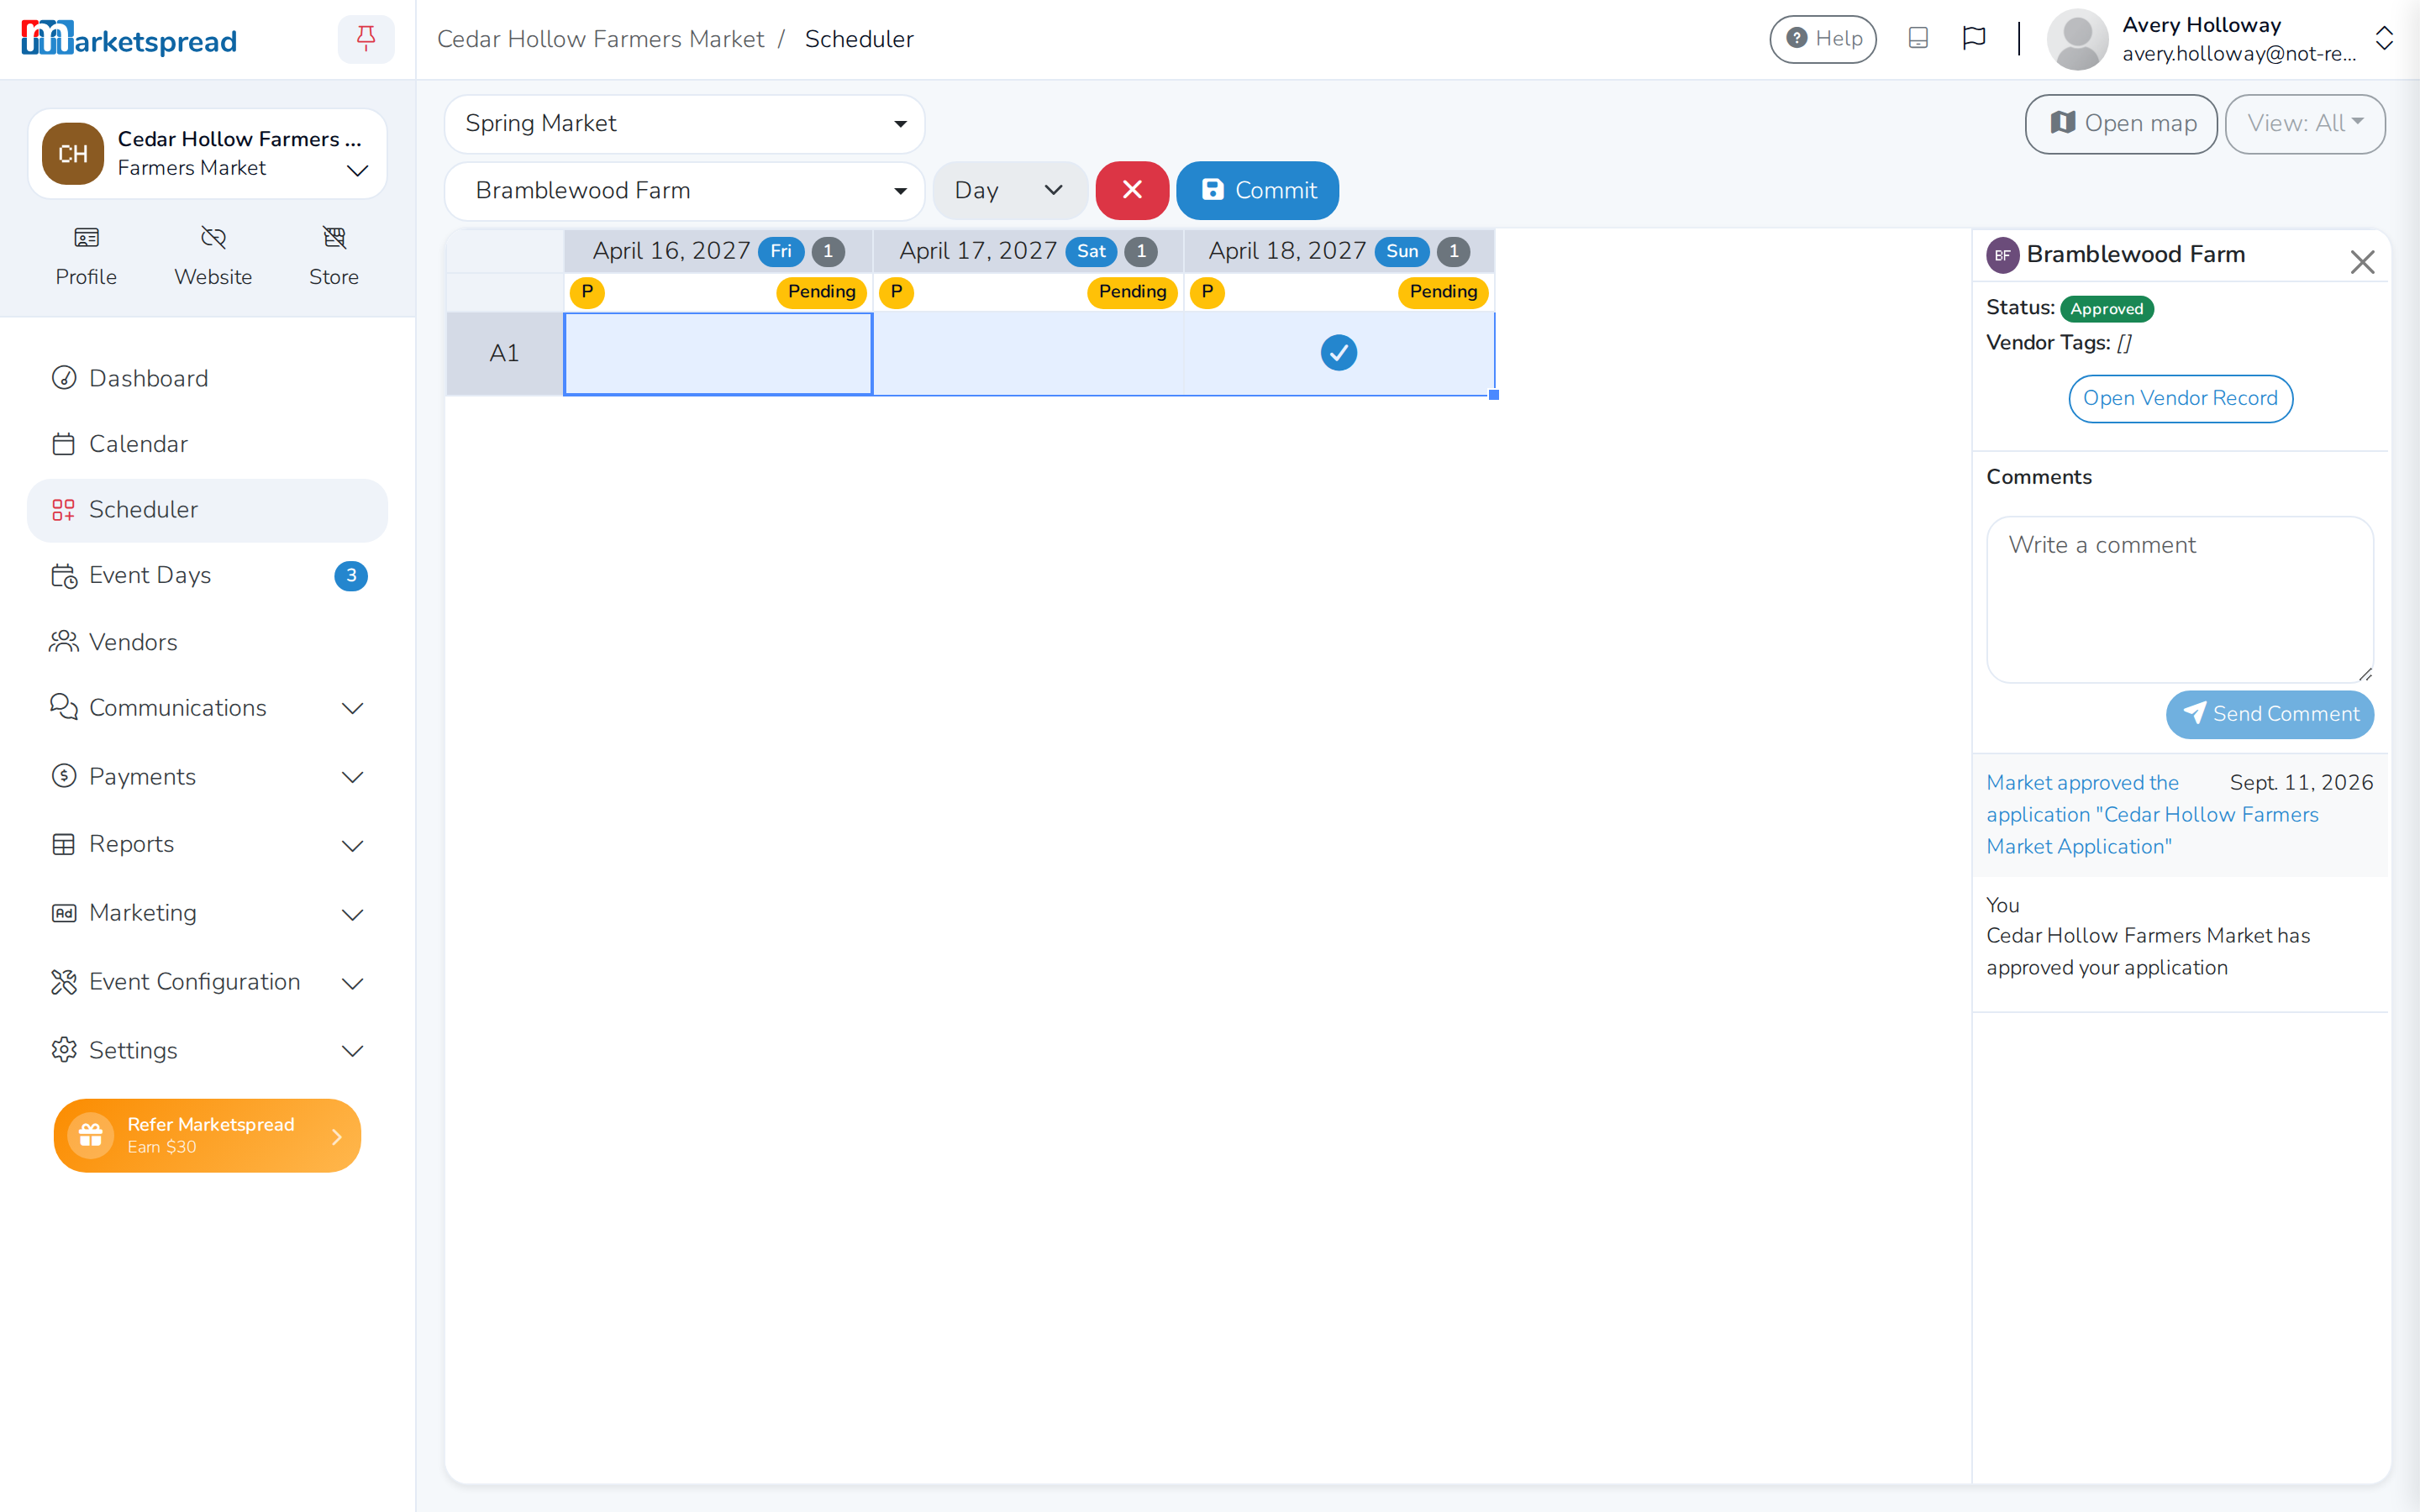The image size is (2420, 1512).
Task: Click Cedar Hollow Farmers Market breadcrumb
Action: tap(600, 39)
